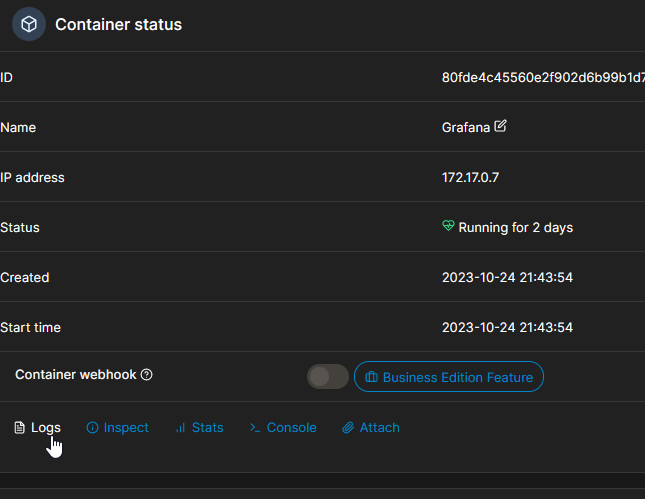Viewport: 645px width, 499px height.
Task: Open the container Console link
Action: click(283, 427)
